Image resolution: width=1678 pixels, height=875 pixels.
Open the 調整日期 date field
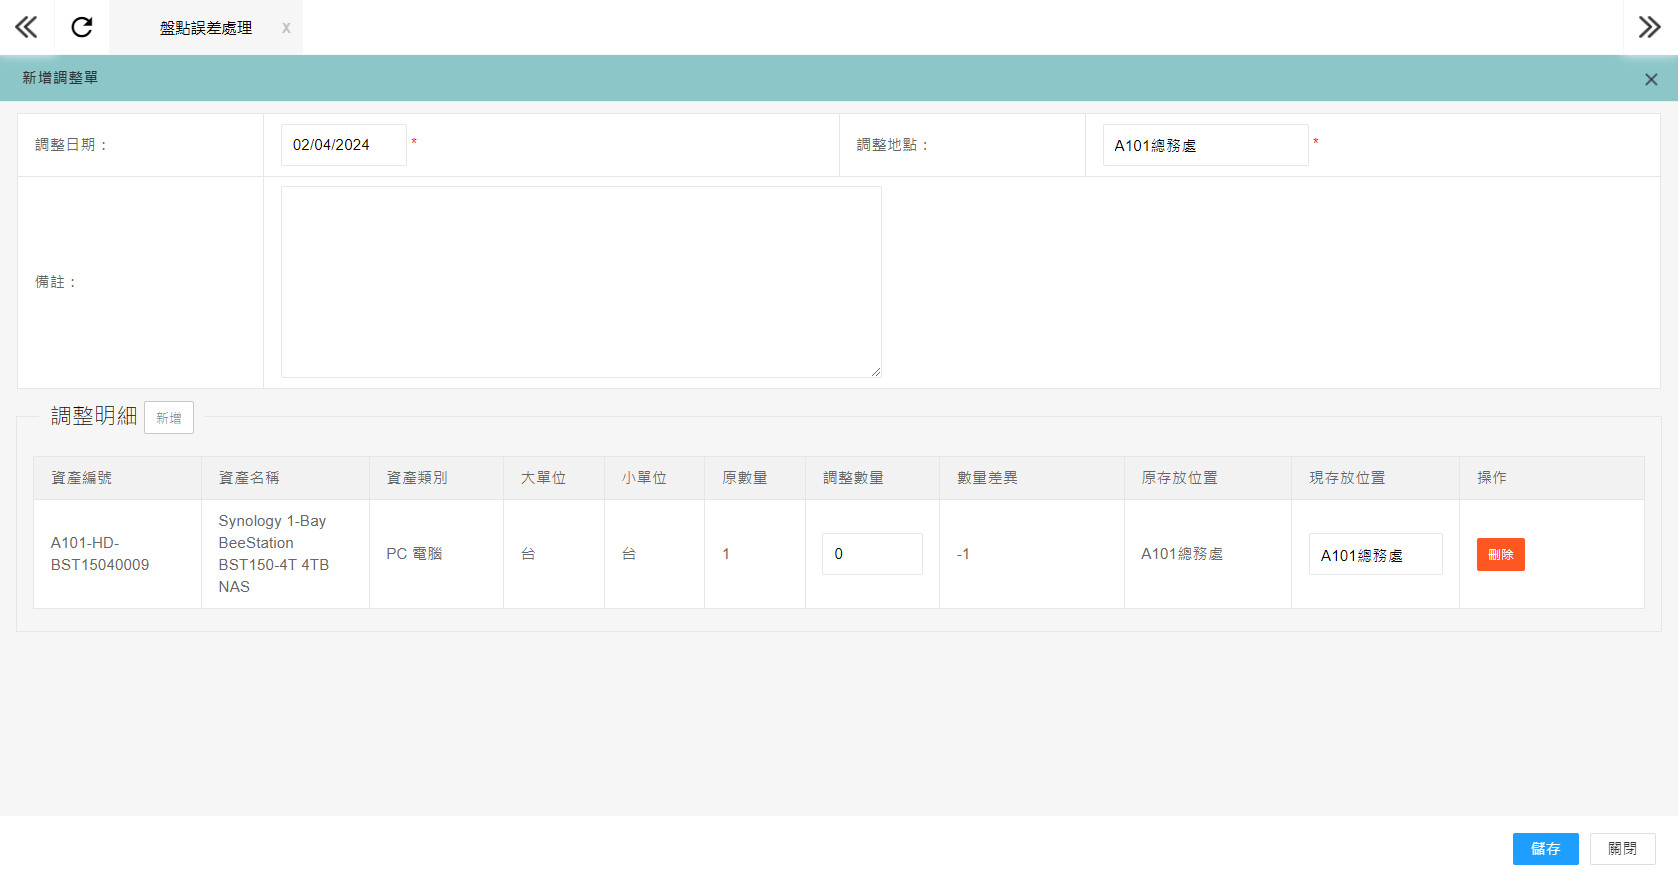(343, 145)
